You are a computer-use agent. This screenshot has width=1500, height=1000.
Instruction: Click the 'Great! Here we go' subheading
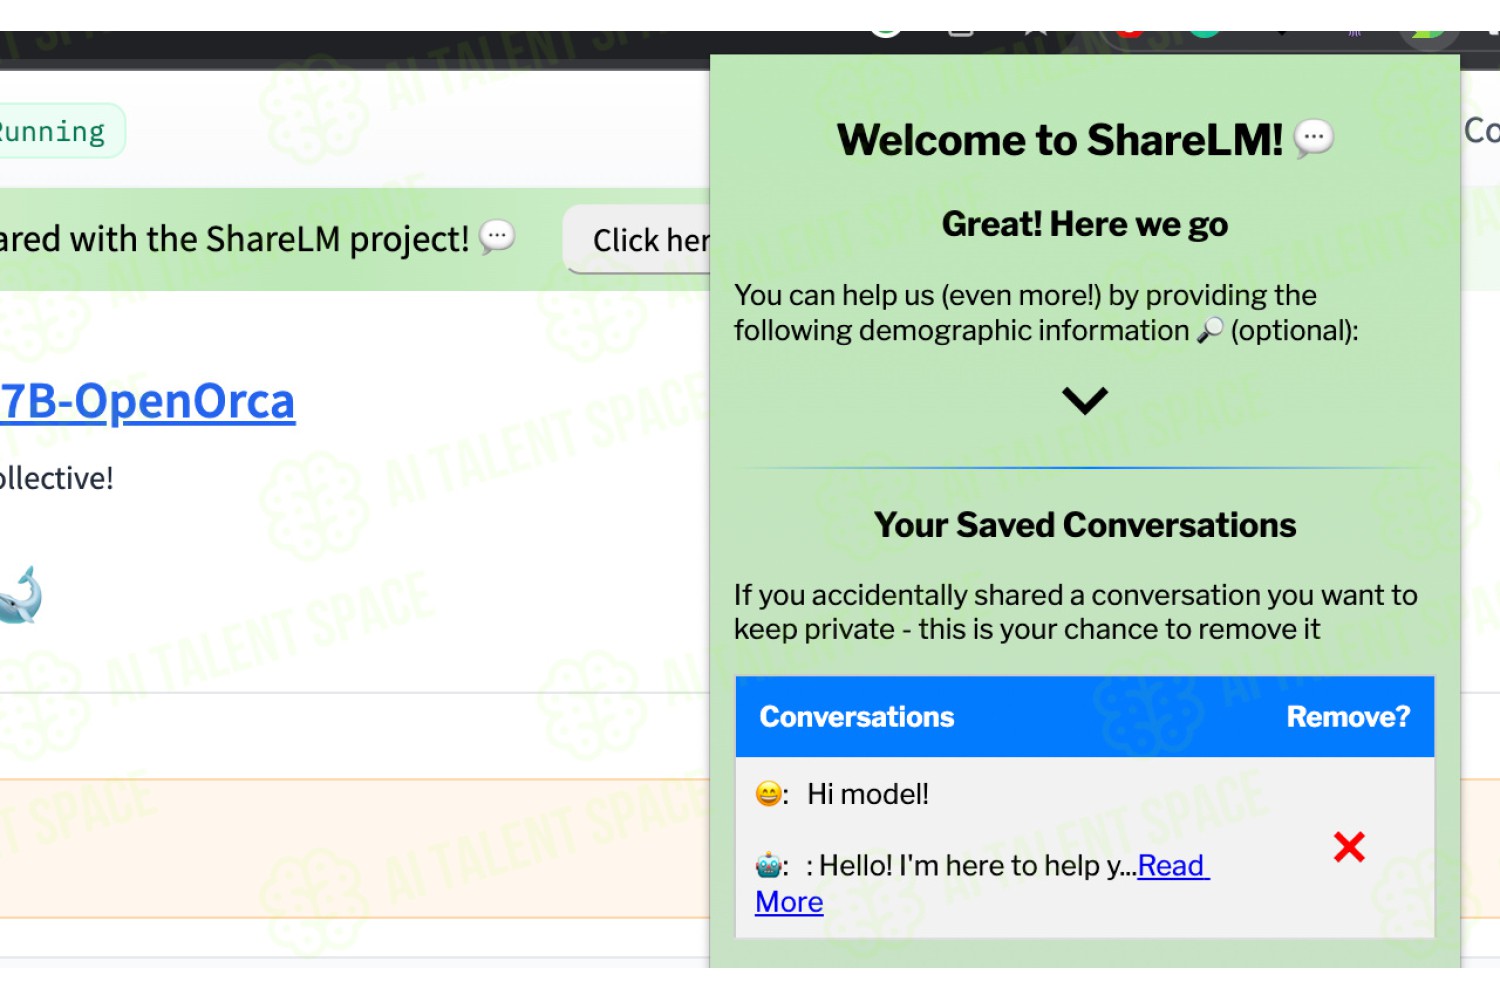tap(1085, 224)
